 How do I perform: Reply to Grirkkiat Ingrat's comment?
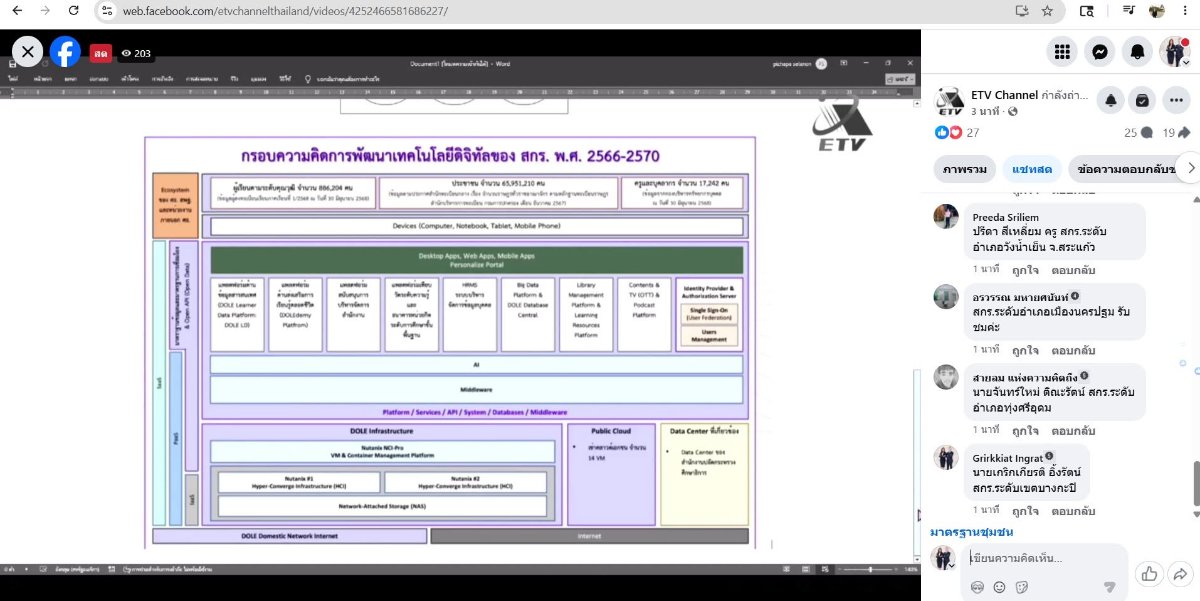[x=1072, y=510]
